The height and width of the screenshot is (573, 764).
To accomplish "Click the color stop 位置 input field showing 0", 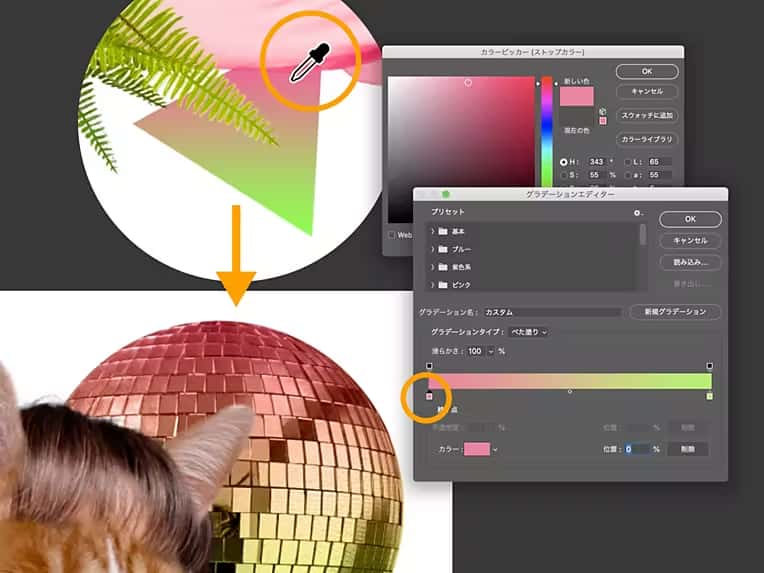I will point(637,449).
